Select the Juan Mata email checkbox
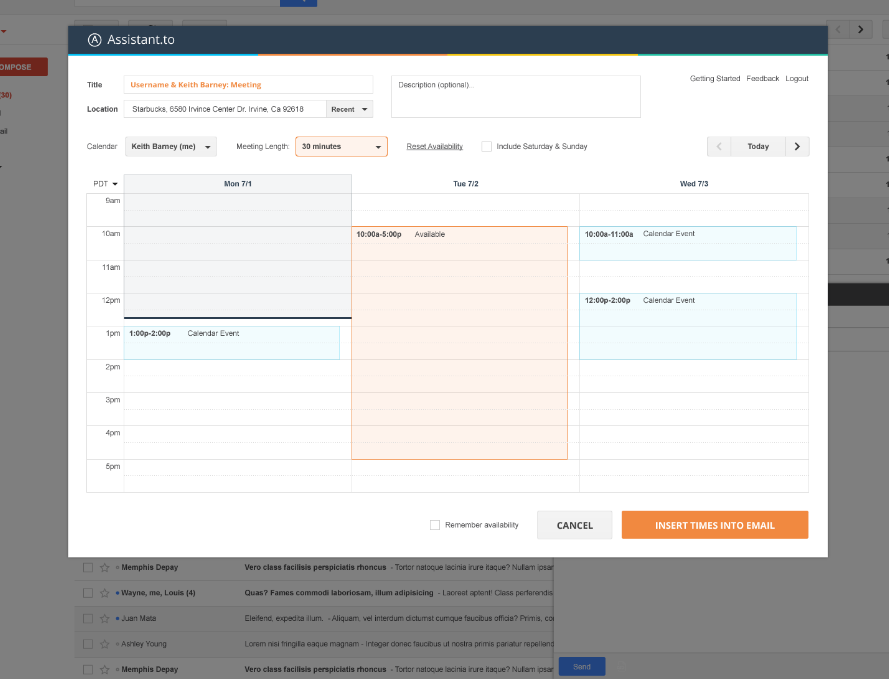Screen dimensions: 889x679 pos(88,618)
